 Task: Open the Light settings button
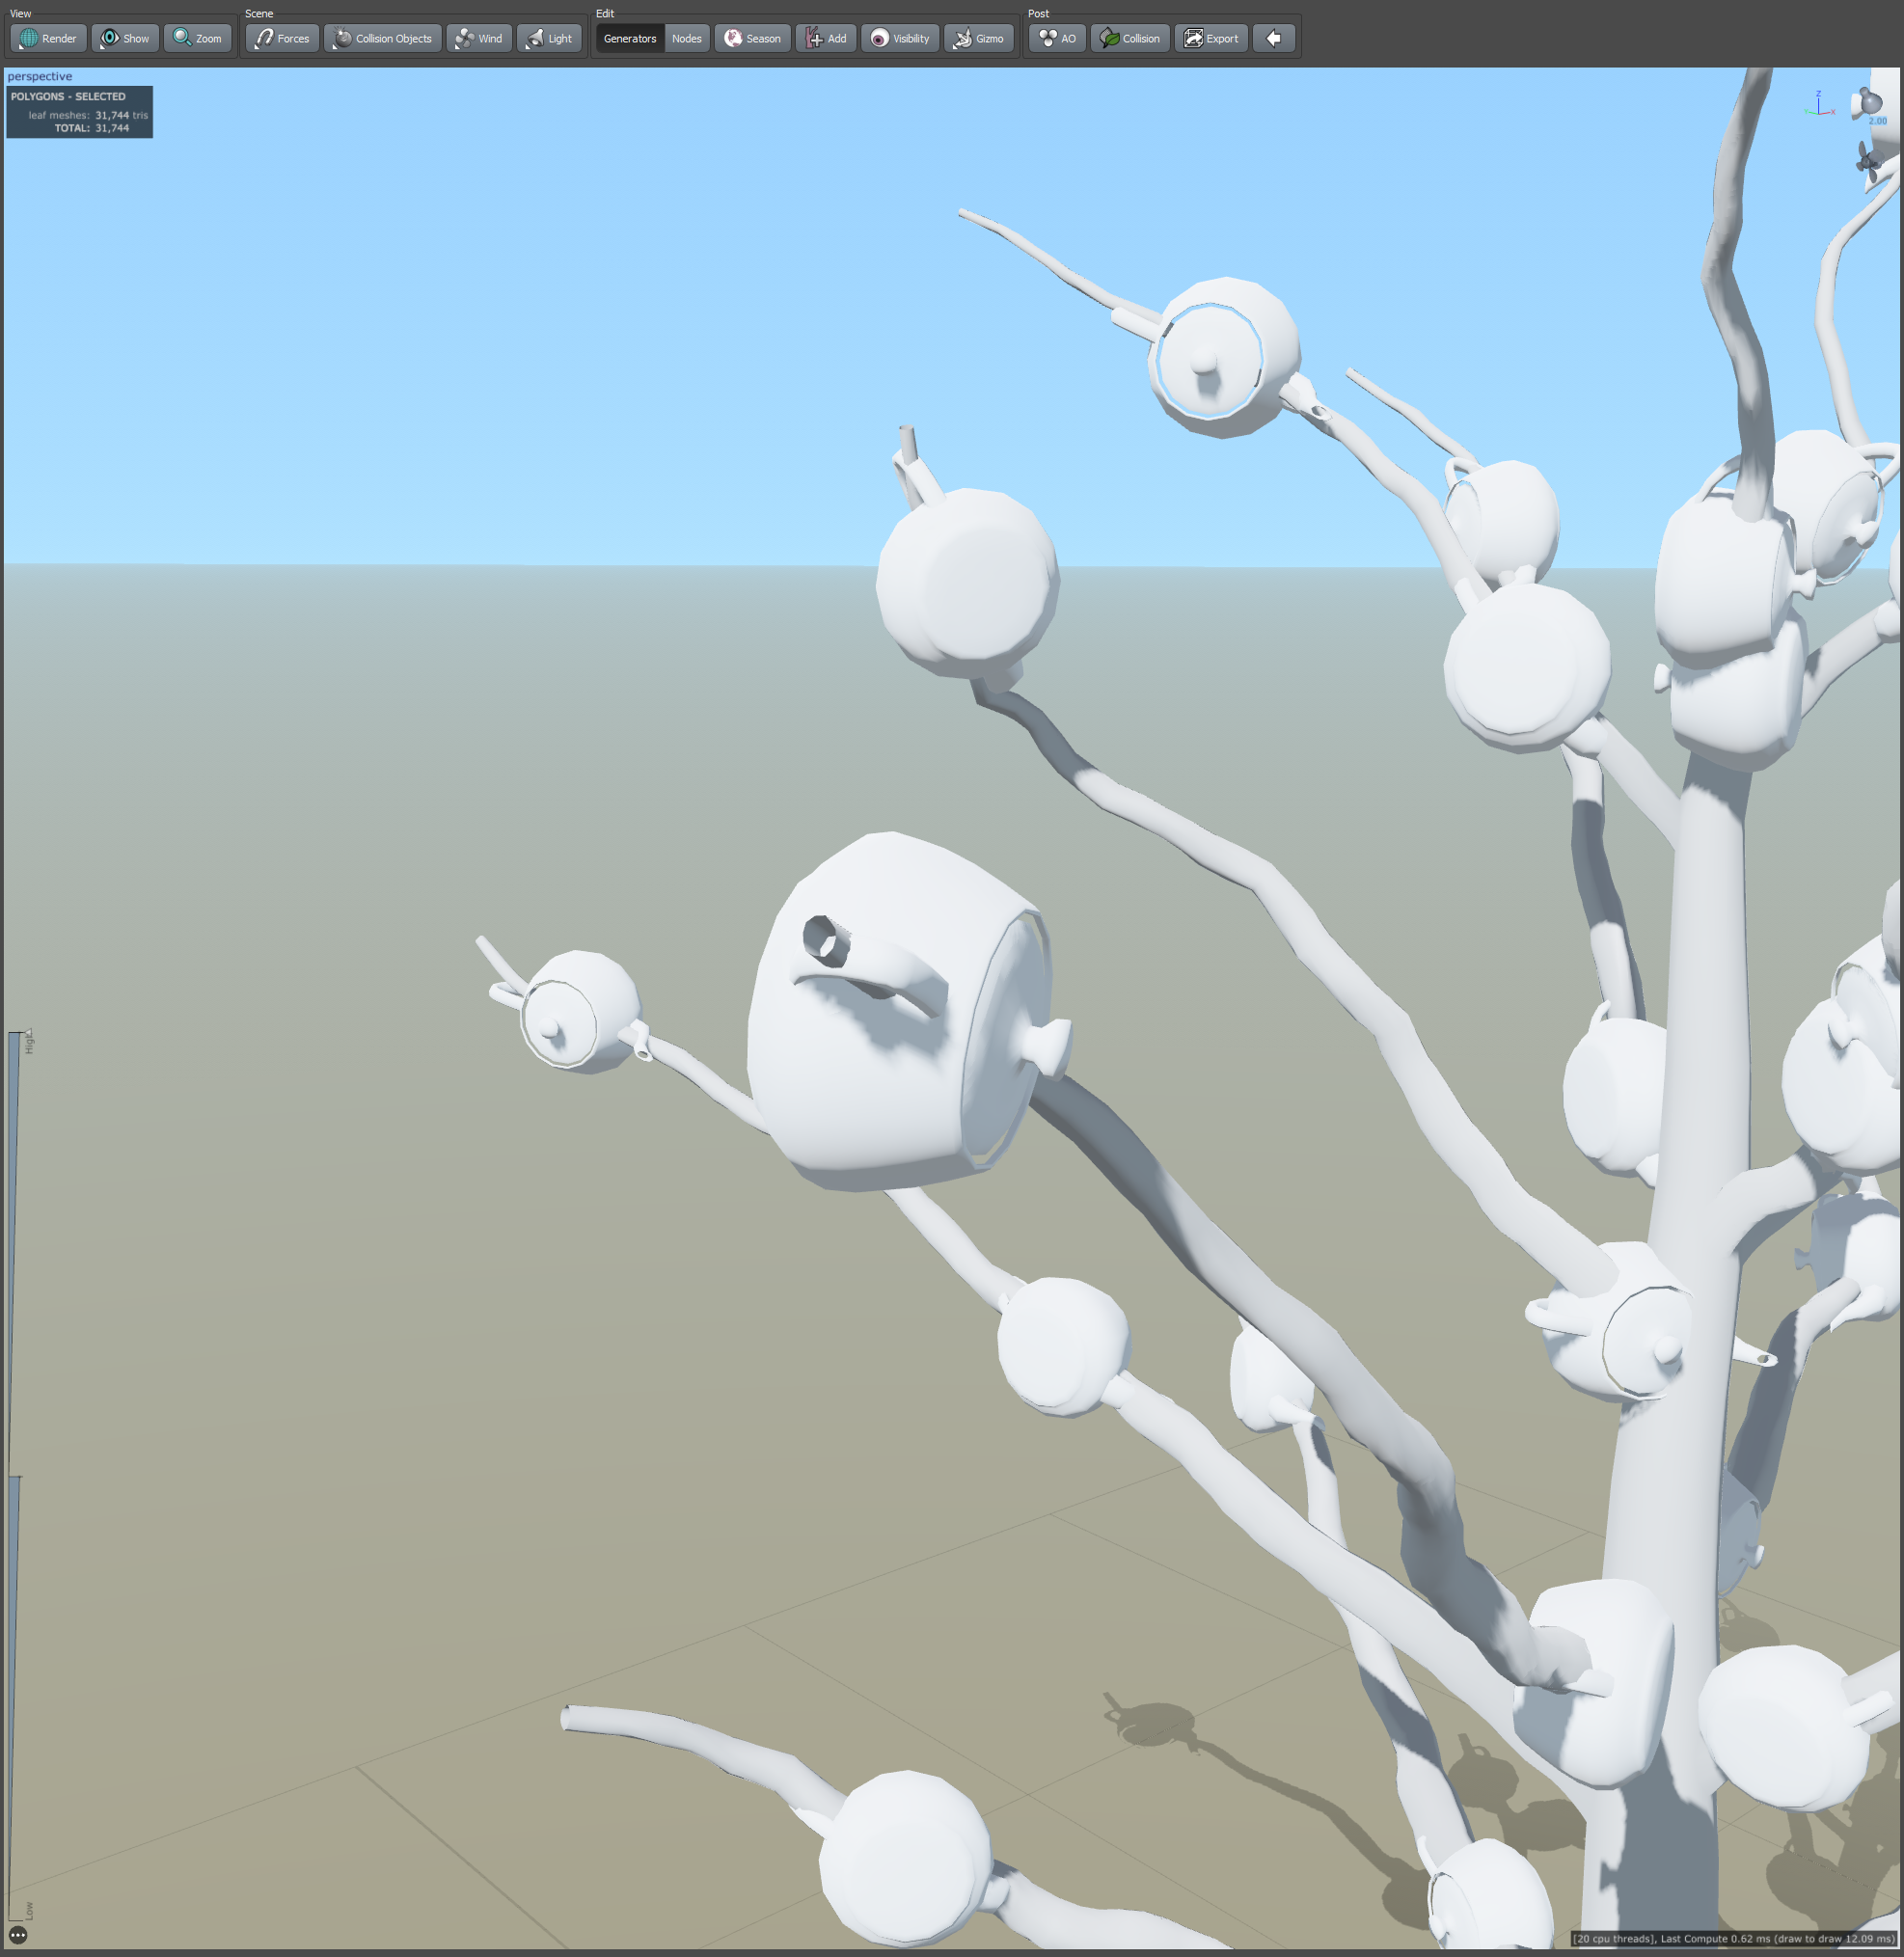pos(549,38)
